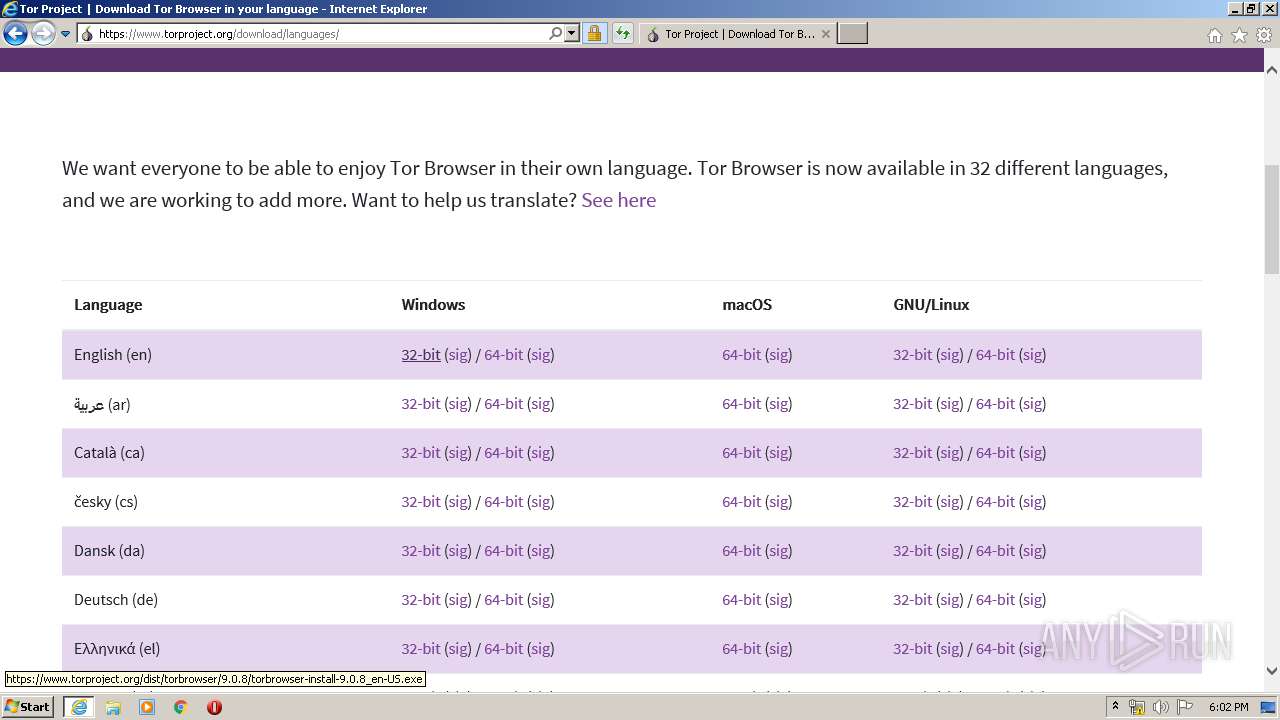This screenshot has height=720, width=1280.
Task: Open Google Chrome taskbar icon
Action: 180,707
